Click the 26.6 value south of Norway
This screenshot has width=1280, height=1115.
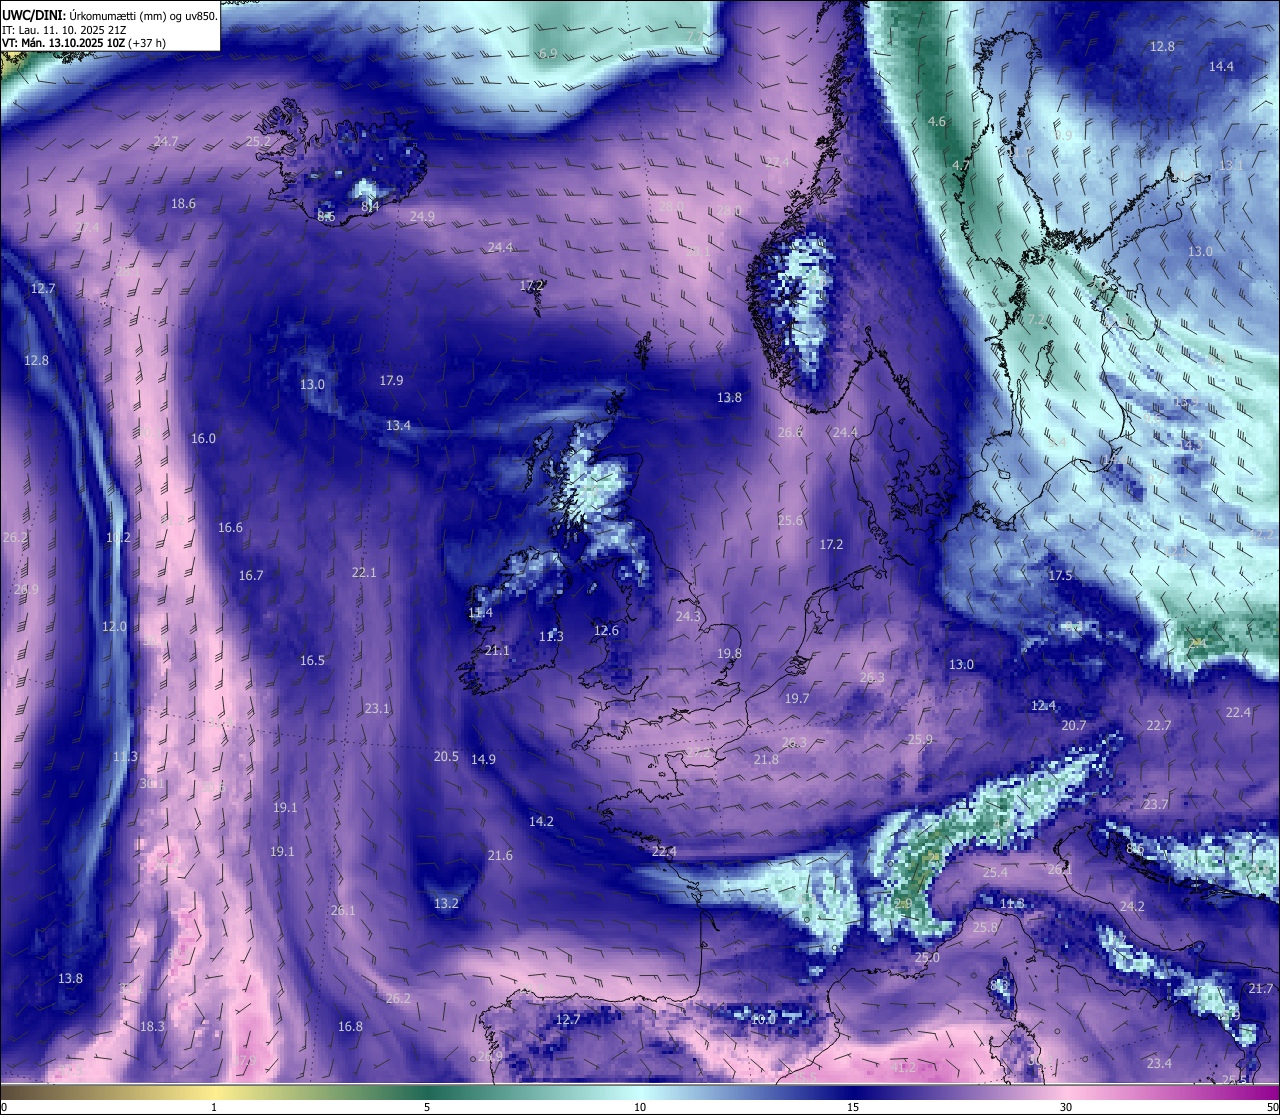pyautogui.click(x=790, y=432)
